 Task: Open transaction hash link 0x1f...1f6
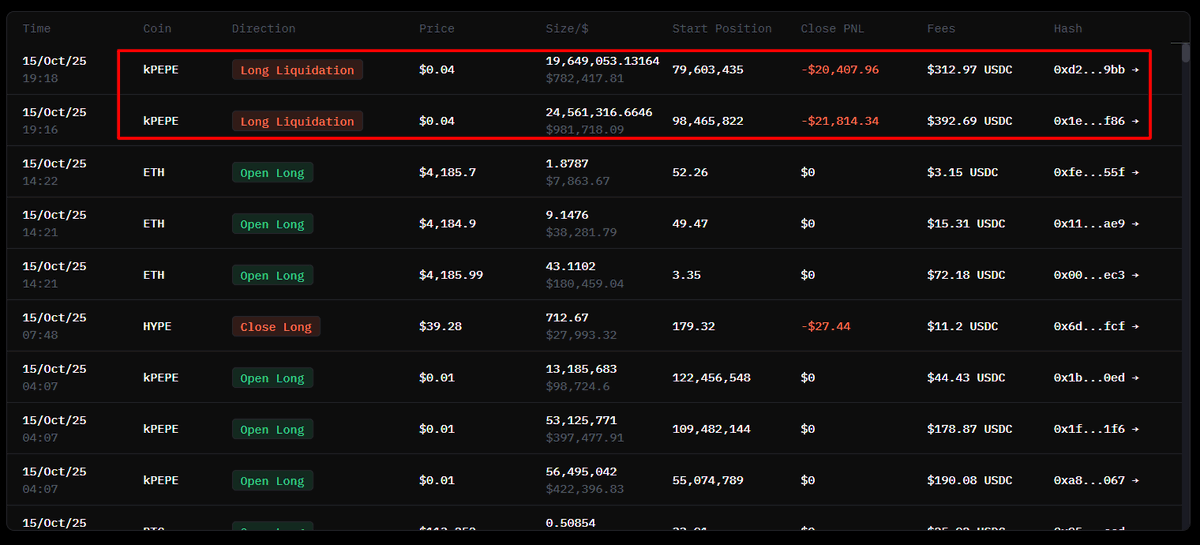point(1089,429)
